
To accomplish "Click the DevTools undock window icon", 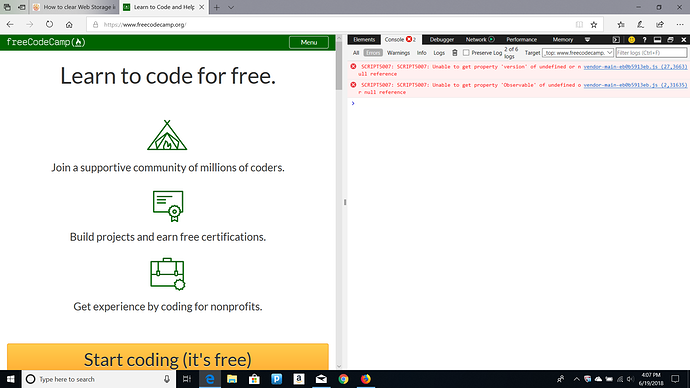I will coord(670,40).
